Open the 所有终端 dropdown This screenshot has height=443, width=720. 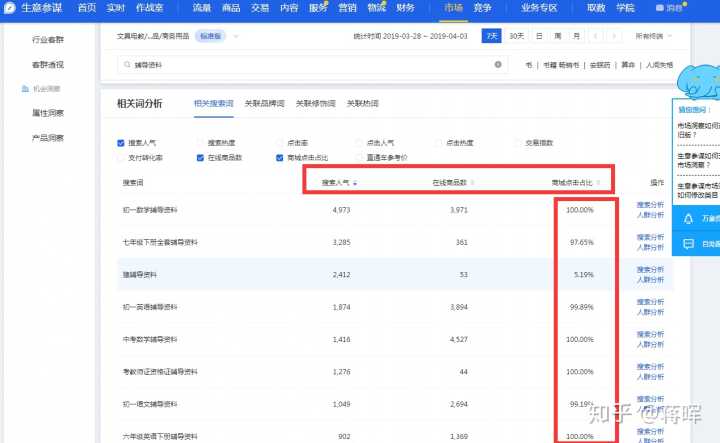tap(654, 36)
